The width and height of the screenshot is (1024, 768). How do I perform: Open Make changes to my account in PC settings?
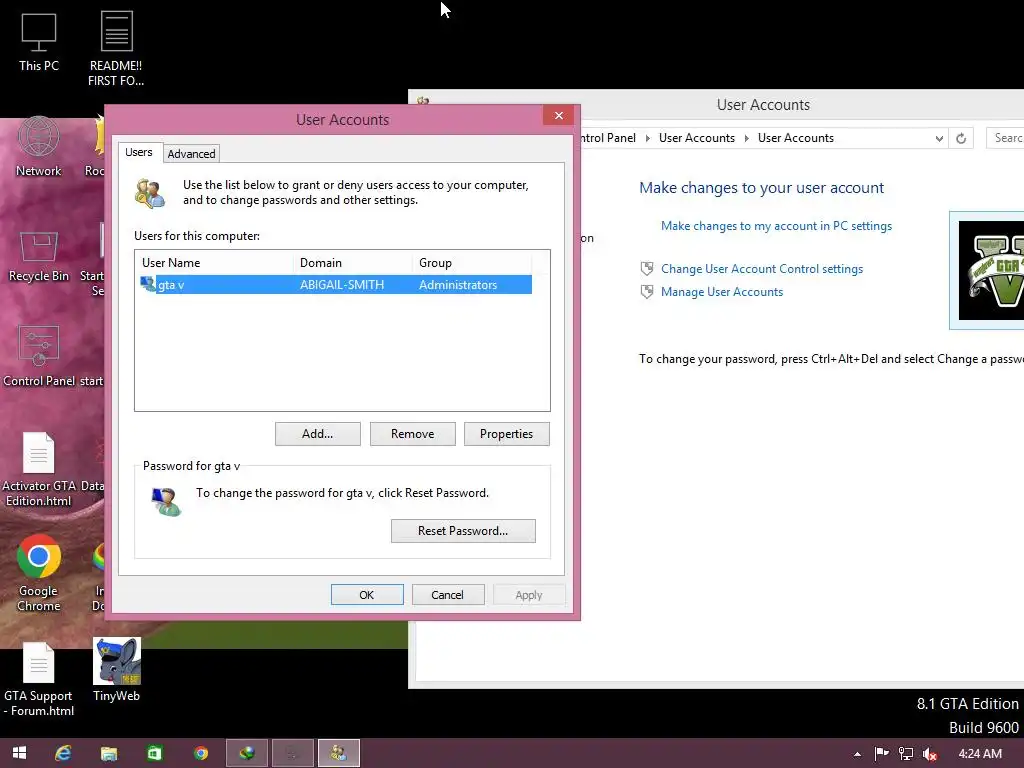click(x=776, y=226)
